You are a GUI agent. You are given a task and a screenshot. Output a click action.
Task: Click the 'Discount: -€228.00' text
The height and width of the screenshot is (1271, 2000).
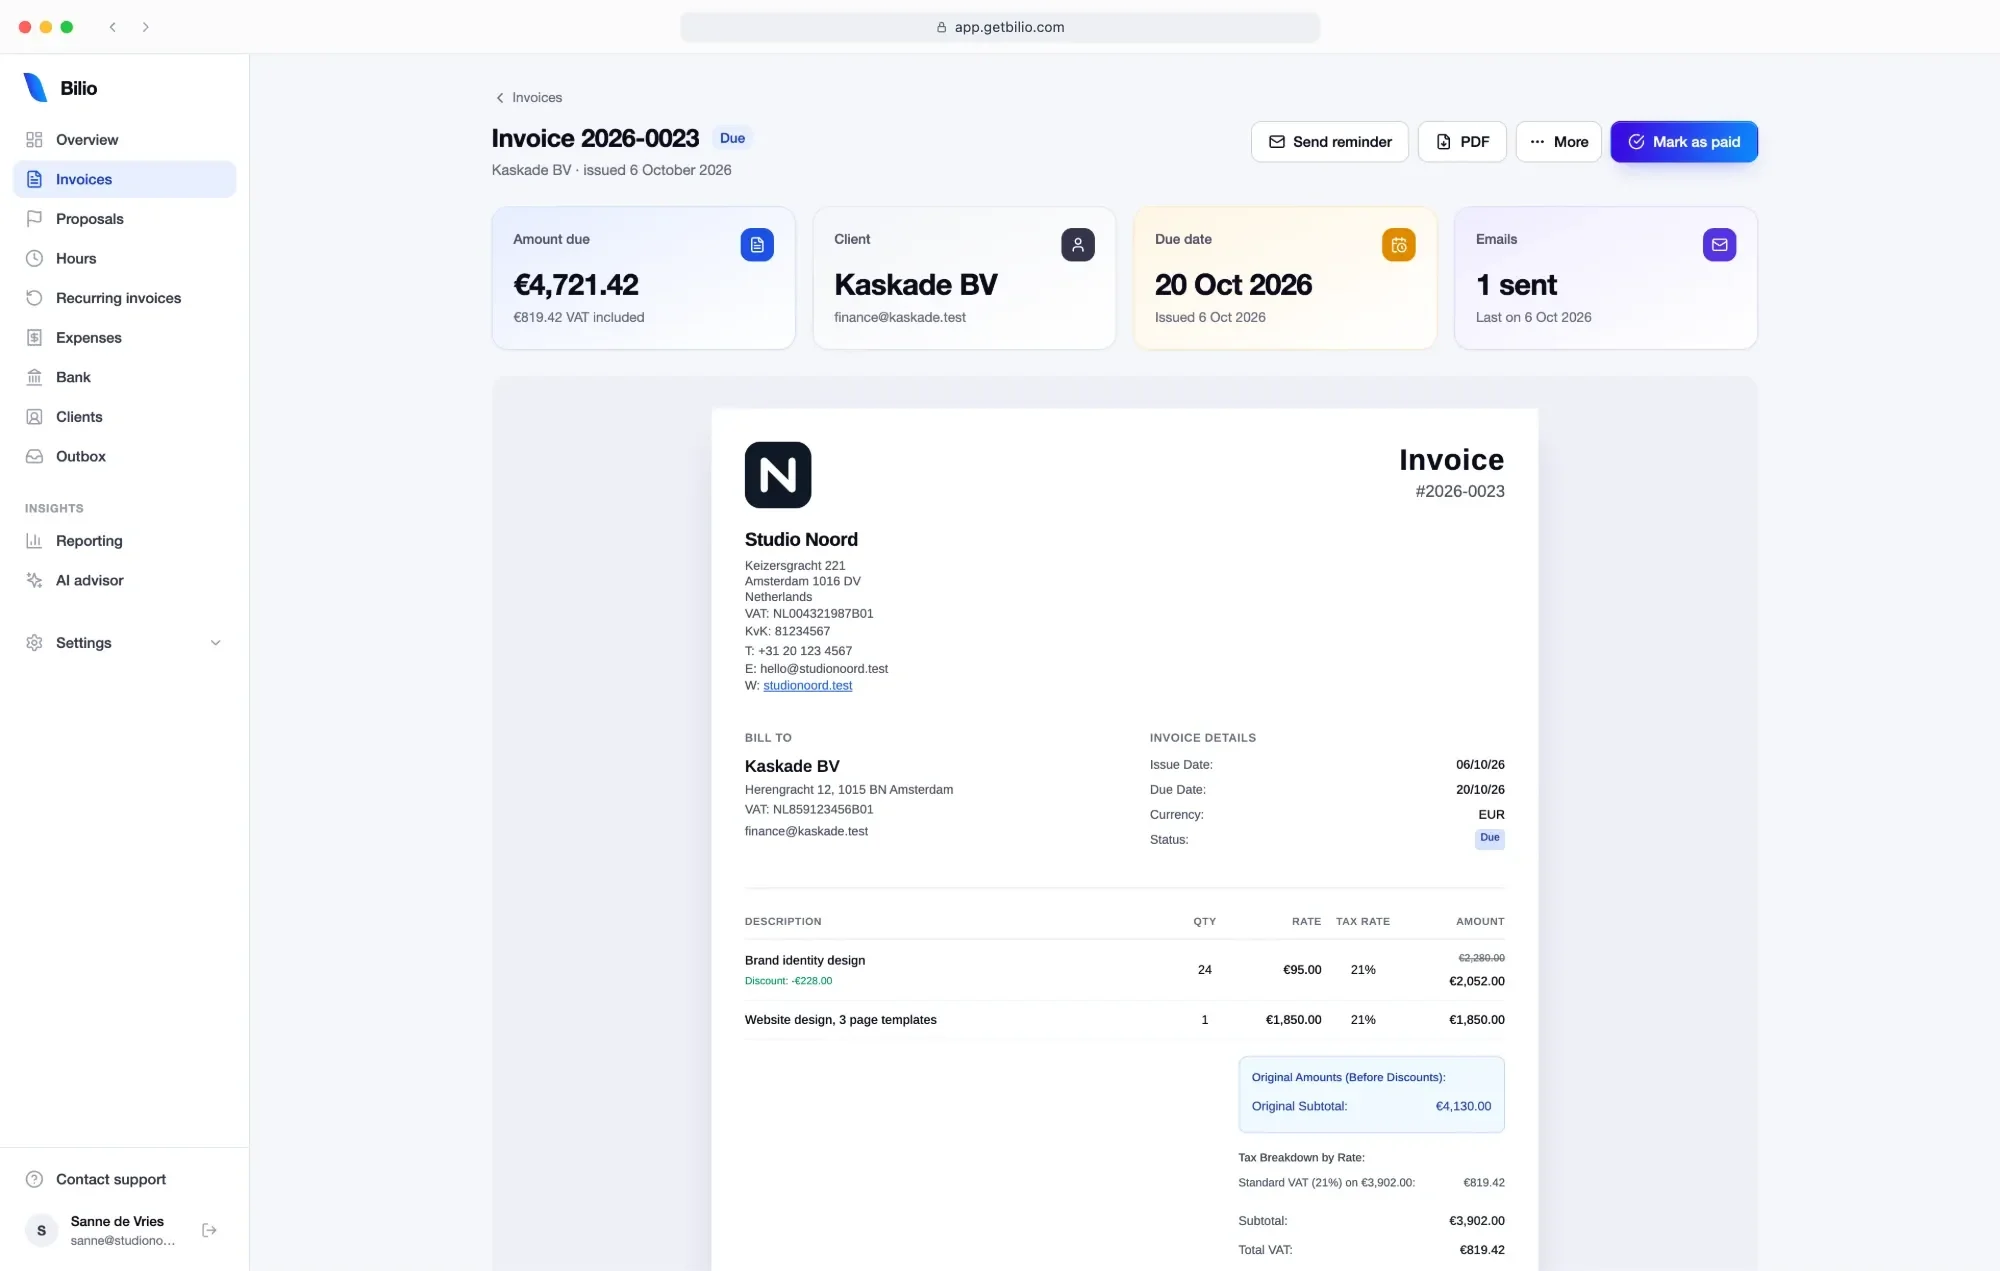(x=788, y=981)
